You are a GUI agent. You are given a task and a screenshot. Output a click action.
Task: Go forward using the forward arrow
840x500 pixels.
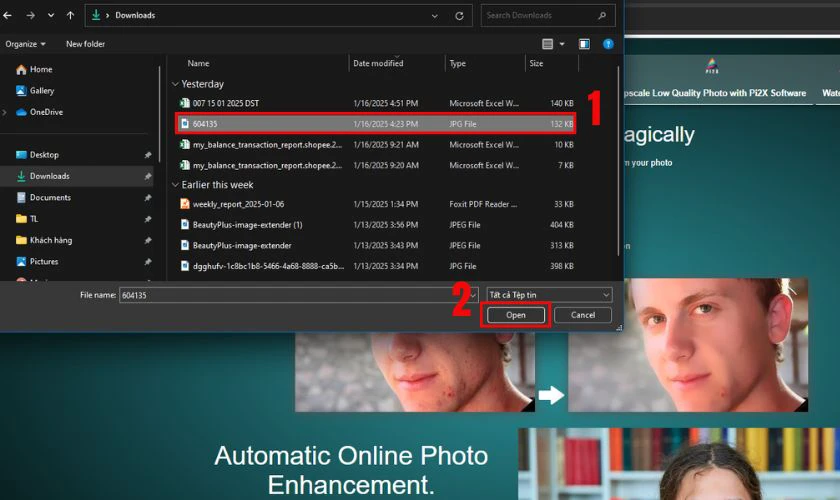coord(31,16)
